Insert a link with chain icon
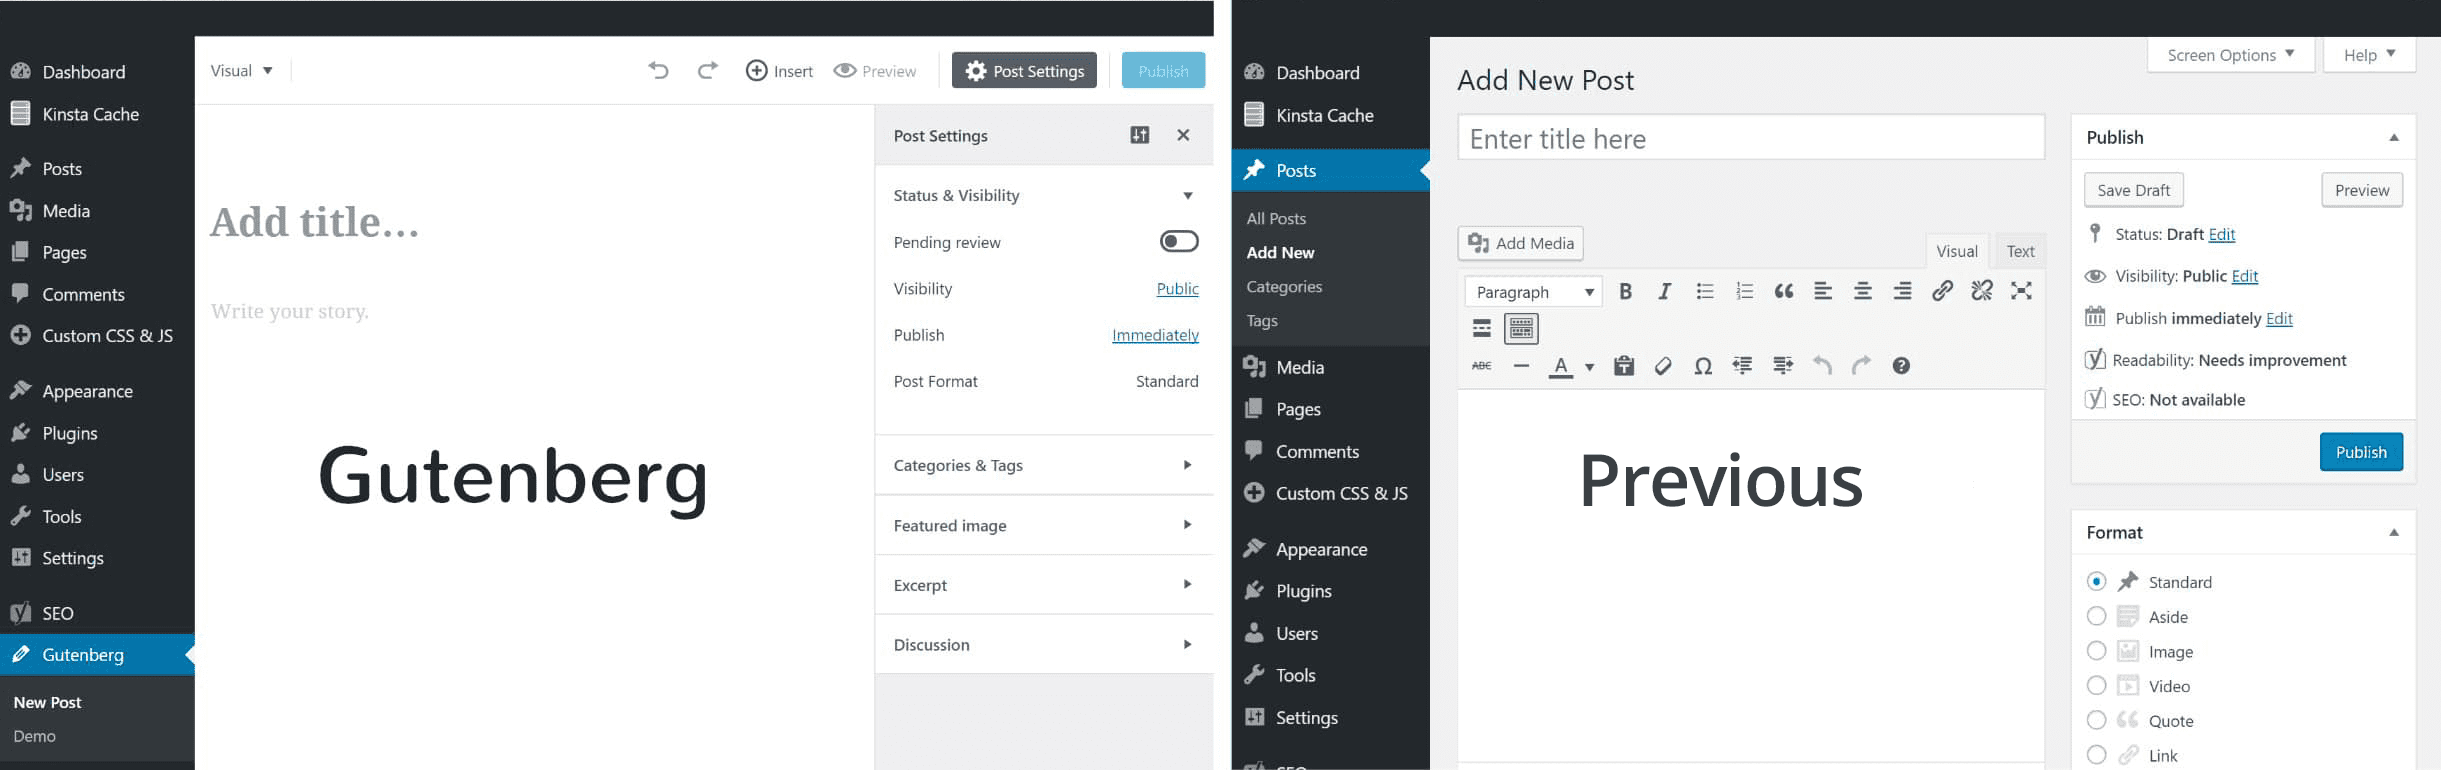The width and height of the screenshot is (2441, 770). pyautogui.click(x=1942, y=291)
